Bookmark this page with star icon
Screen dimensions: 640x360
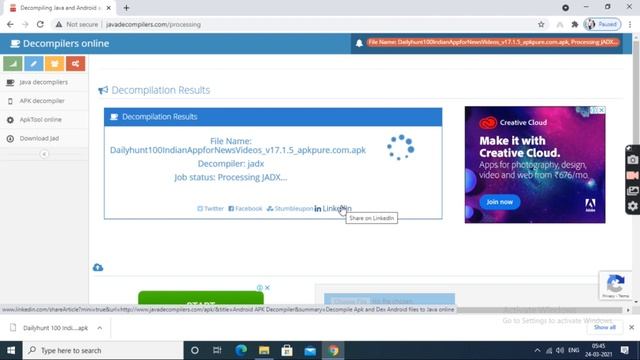pos(541,24)
